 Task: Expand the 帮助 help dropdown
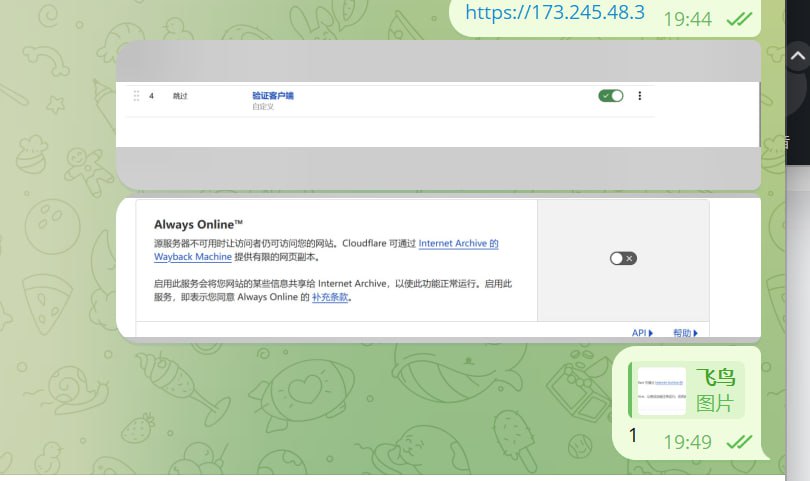[685, 333]
